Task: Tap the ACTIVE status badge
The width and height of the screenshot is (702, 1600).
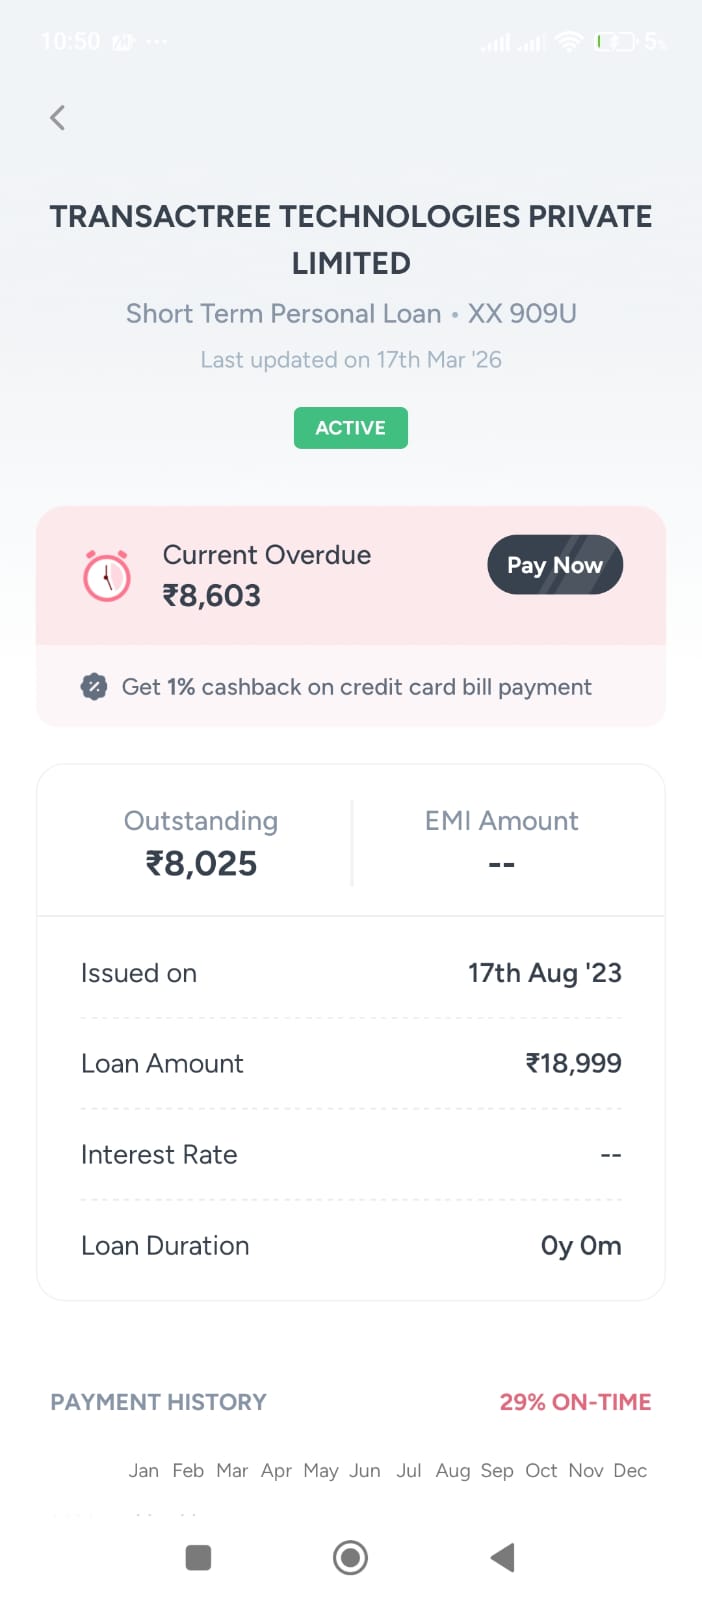Action: coord(350,428)
